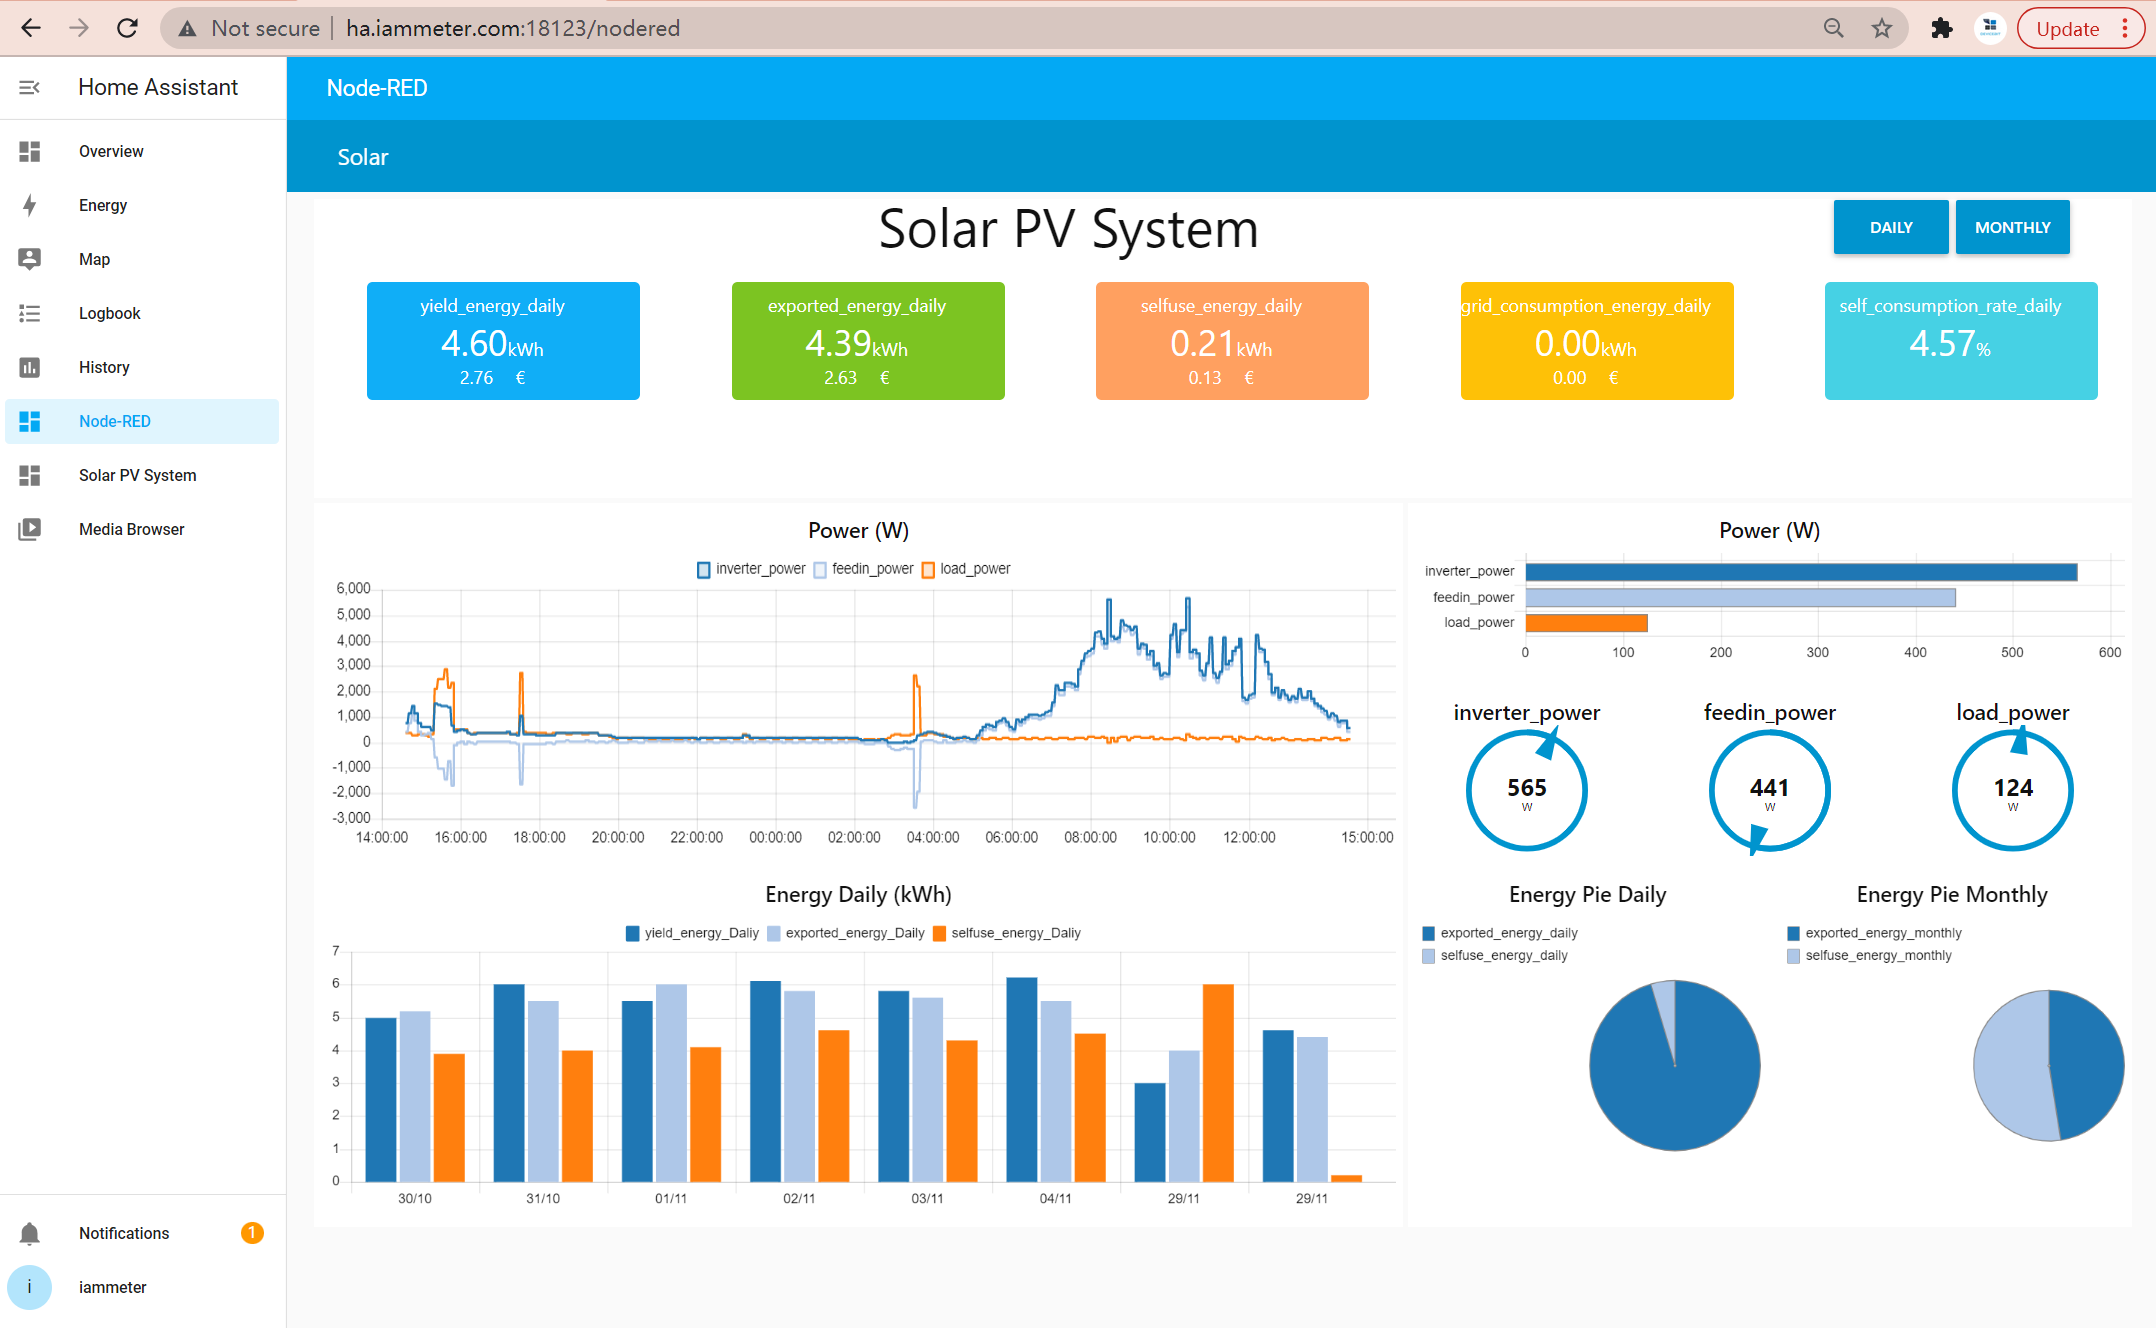Switch to the DAILY view tab
The width and height of the screenshot is (2156, 1328).
1891,226
